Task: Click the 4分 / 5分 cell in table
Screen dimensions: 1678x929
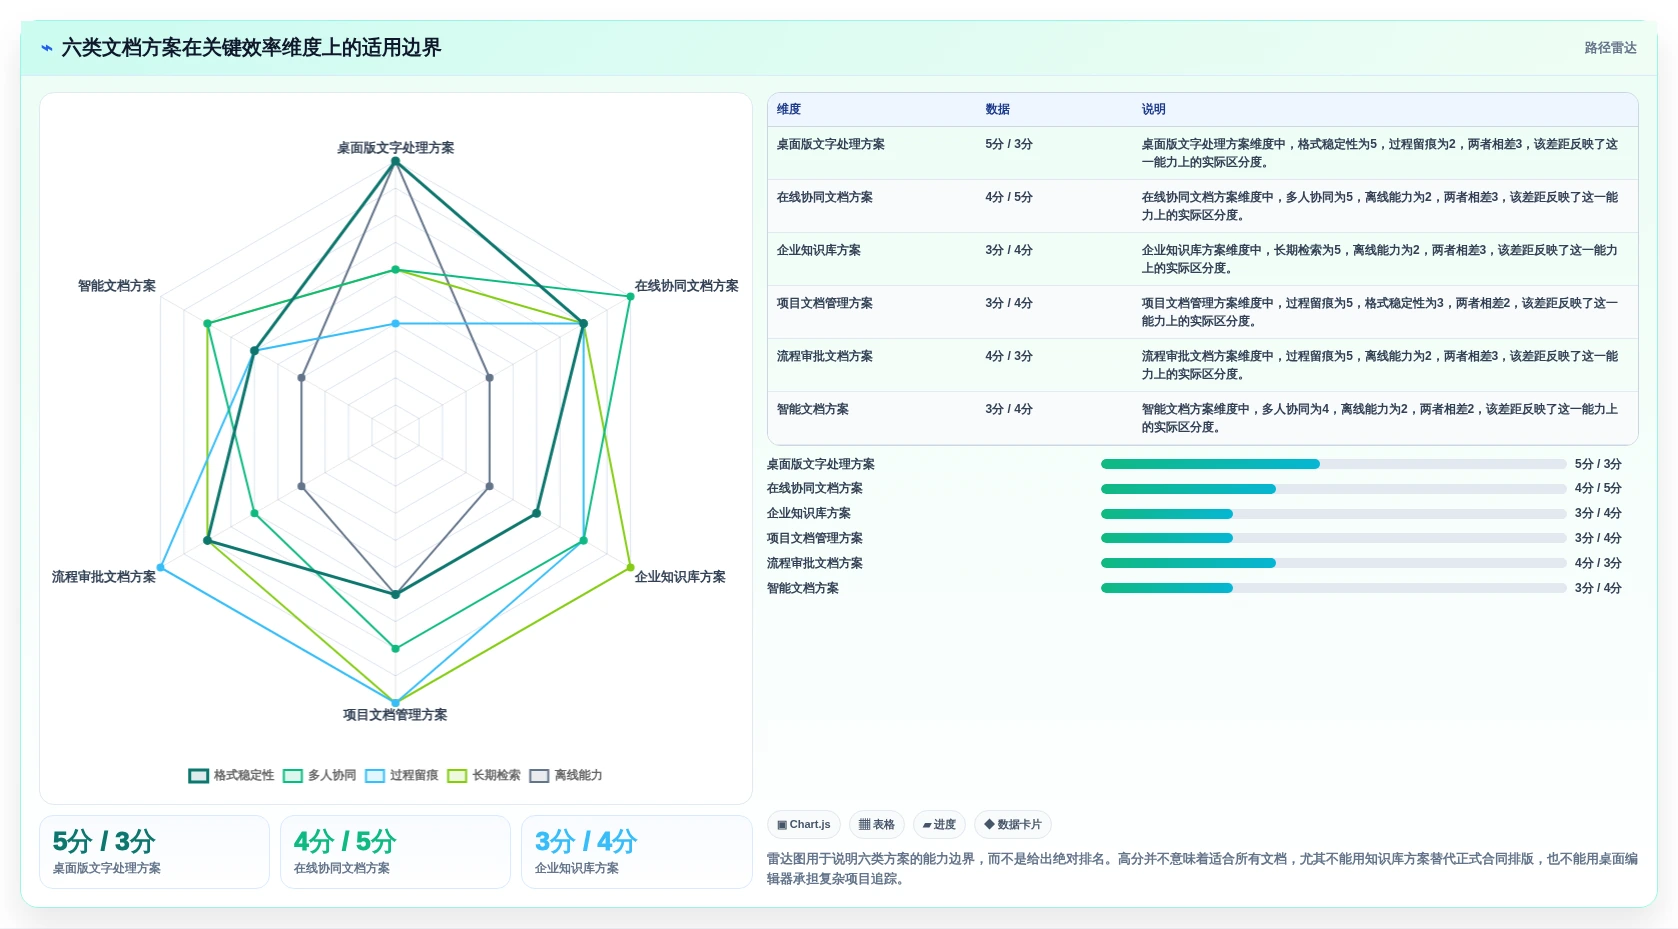Action: [x=1009, y=197]
